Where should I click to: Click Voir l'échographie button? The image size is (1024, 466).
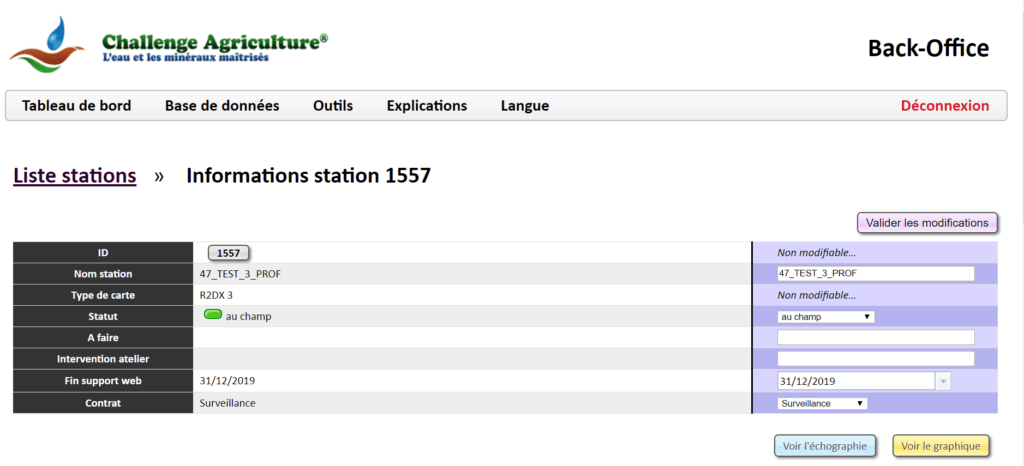(x=825, y=446)
